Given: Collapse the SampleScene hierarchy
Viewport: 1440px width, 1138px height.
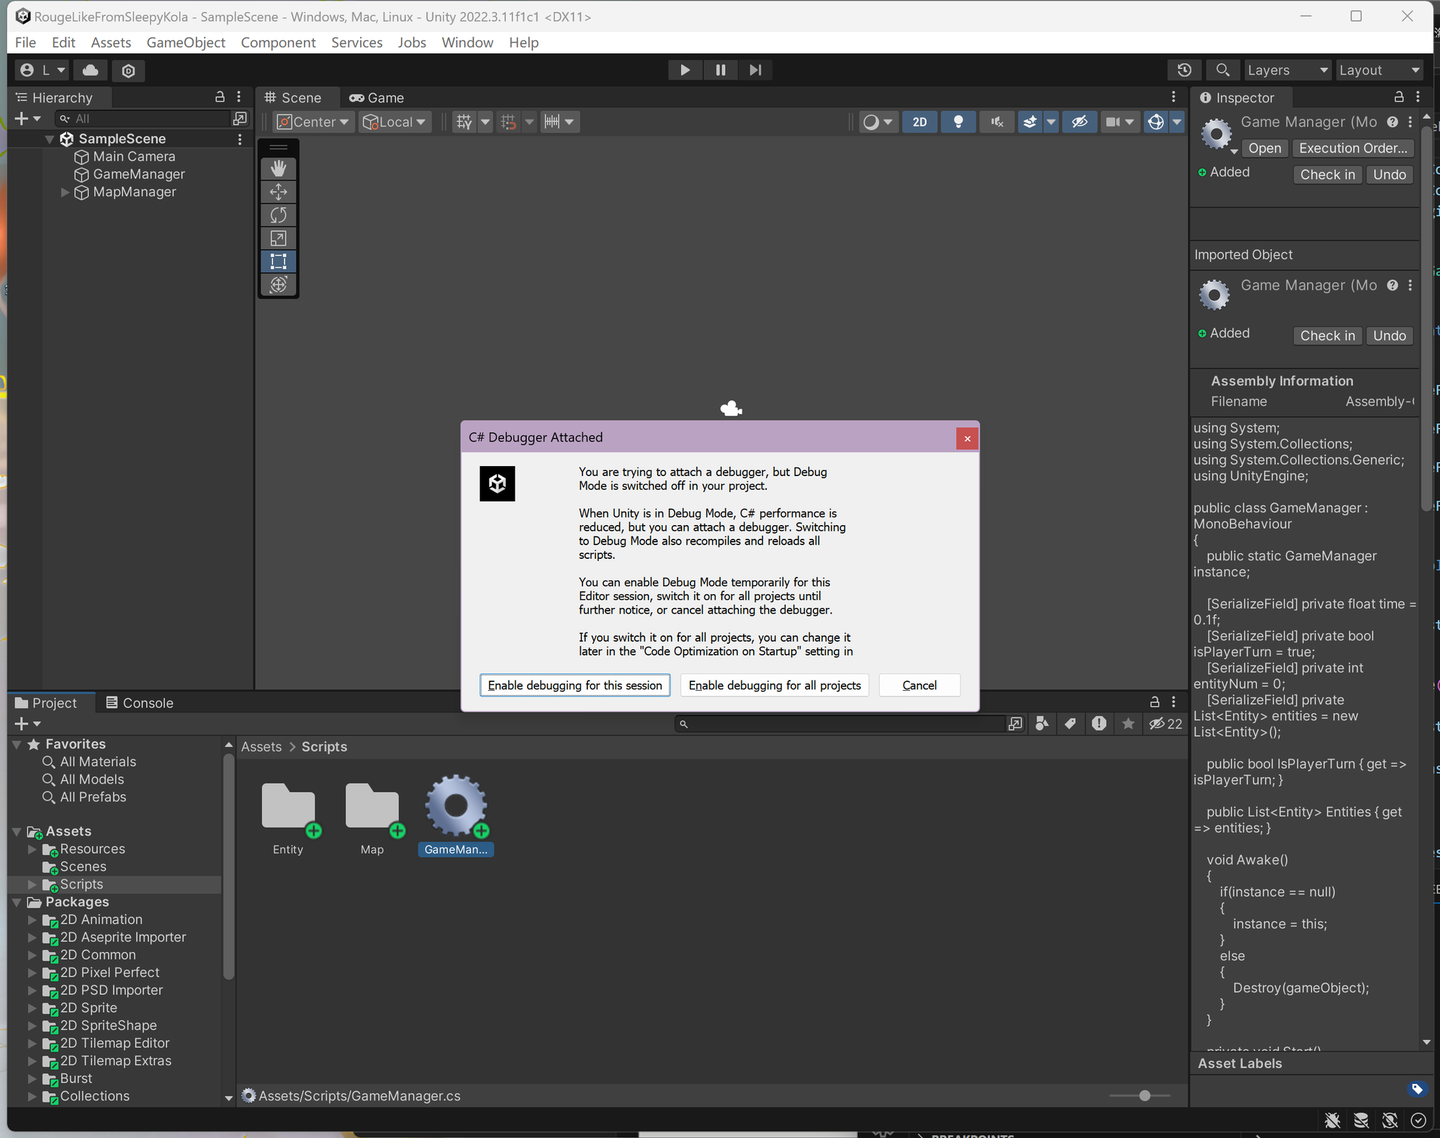Looking at the screenshot, I should (49, 138).
